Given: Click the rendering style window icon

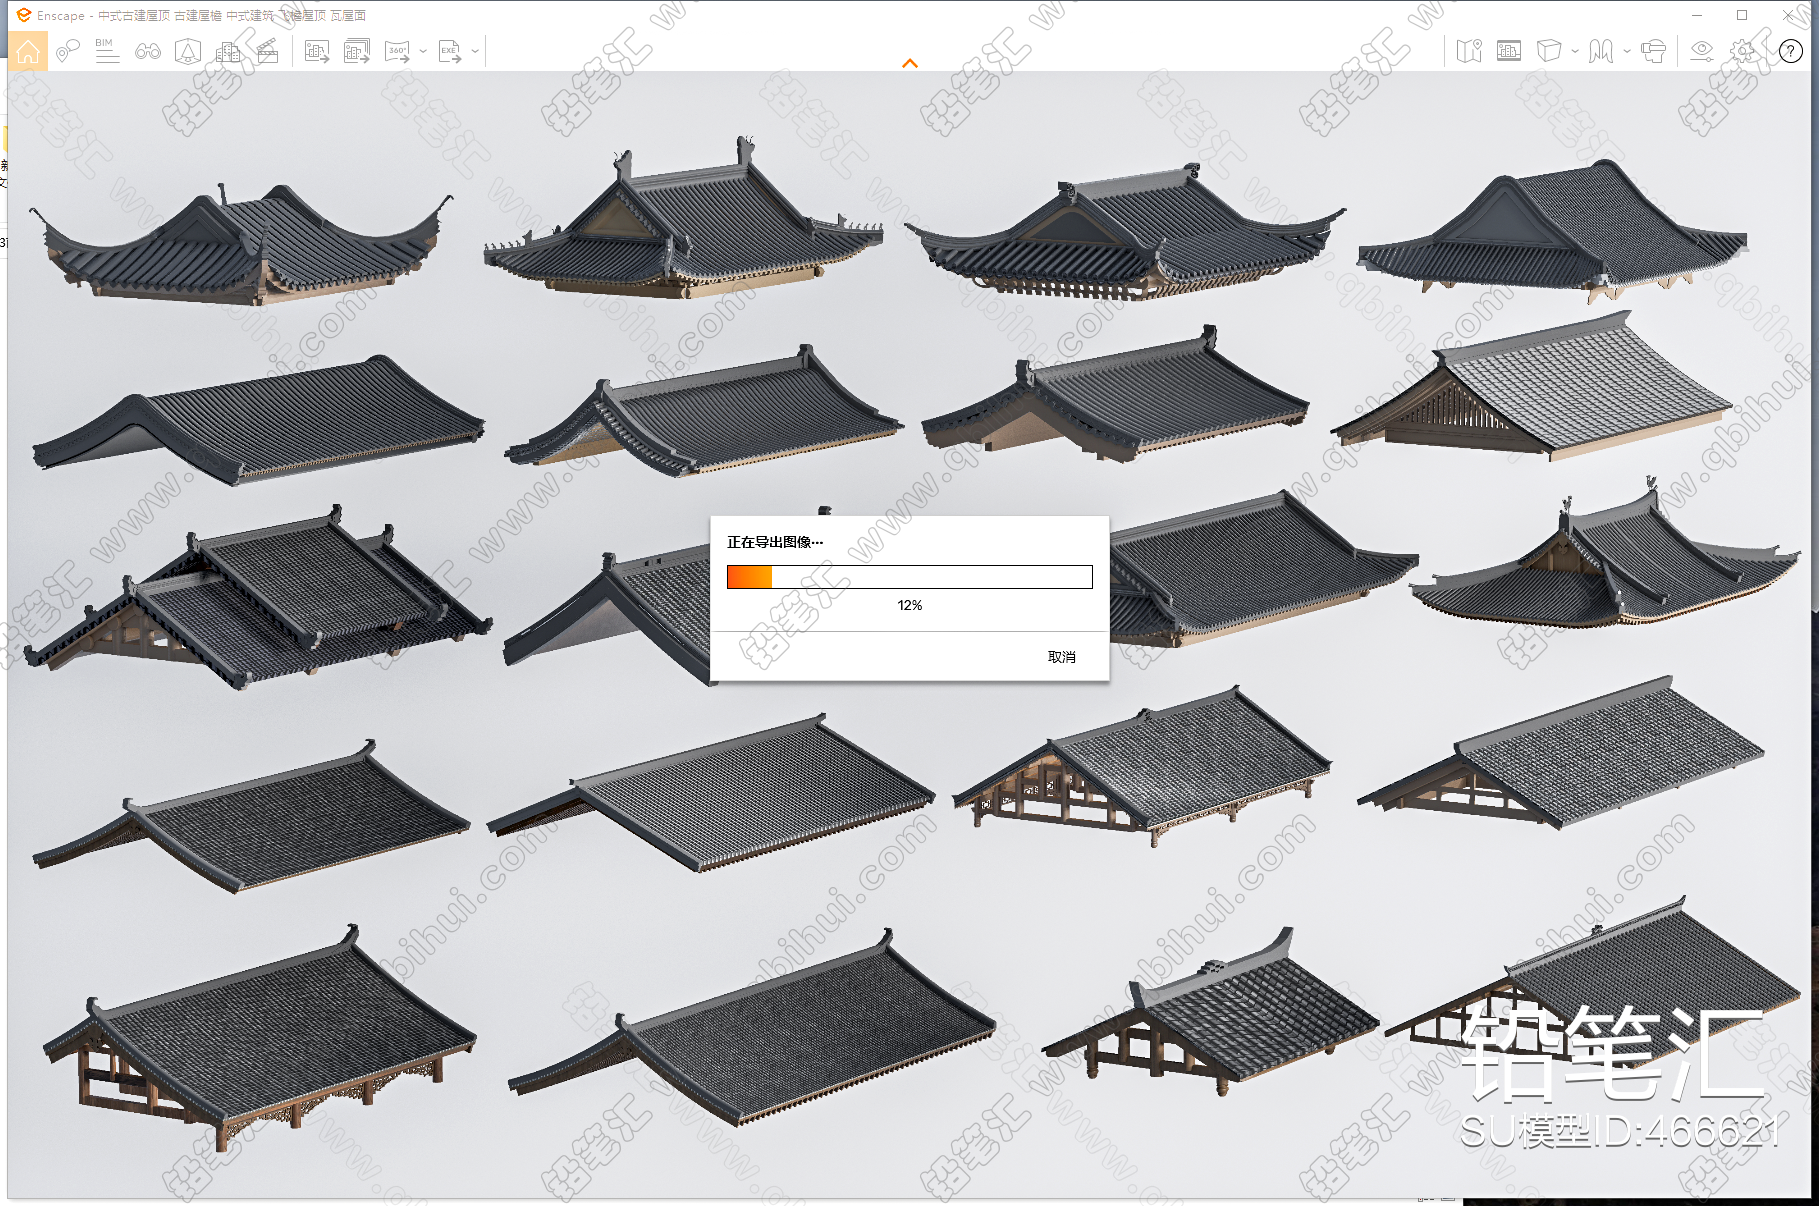Looking at the screenshot, I should 1509,51.
